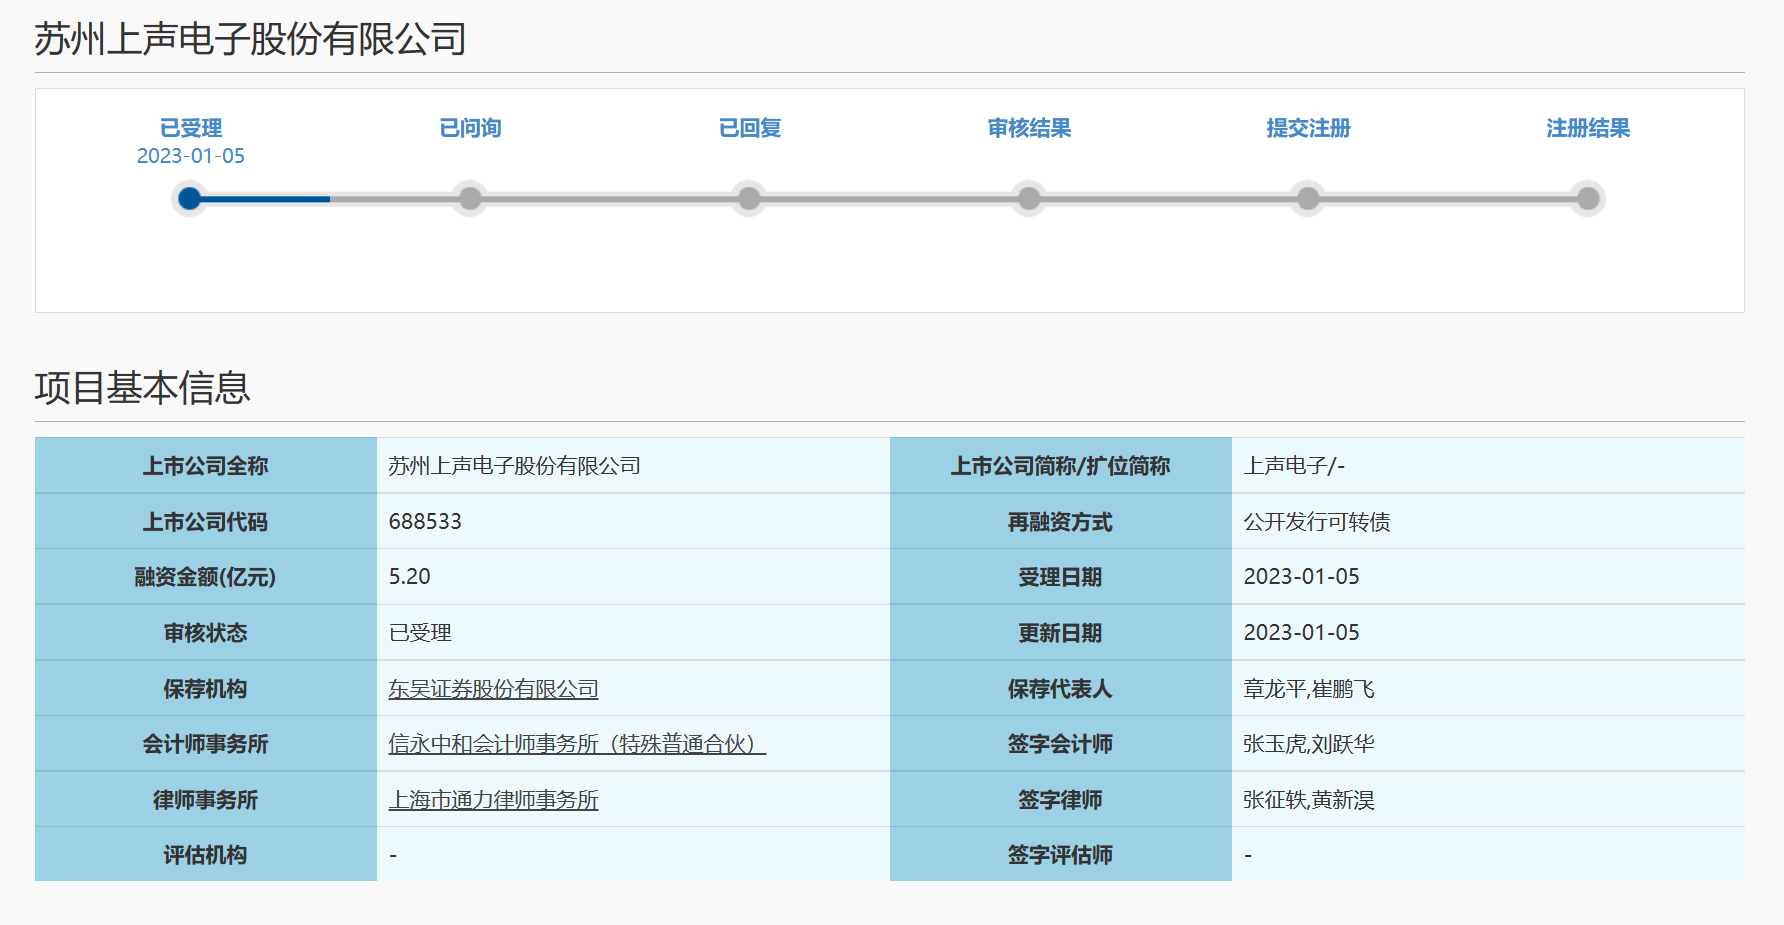Open the 信永中和会计师事务所 accounting firm link
This screenshot has height=925, width=1784.
[577, 744]
